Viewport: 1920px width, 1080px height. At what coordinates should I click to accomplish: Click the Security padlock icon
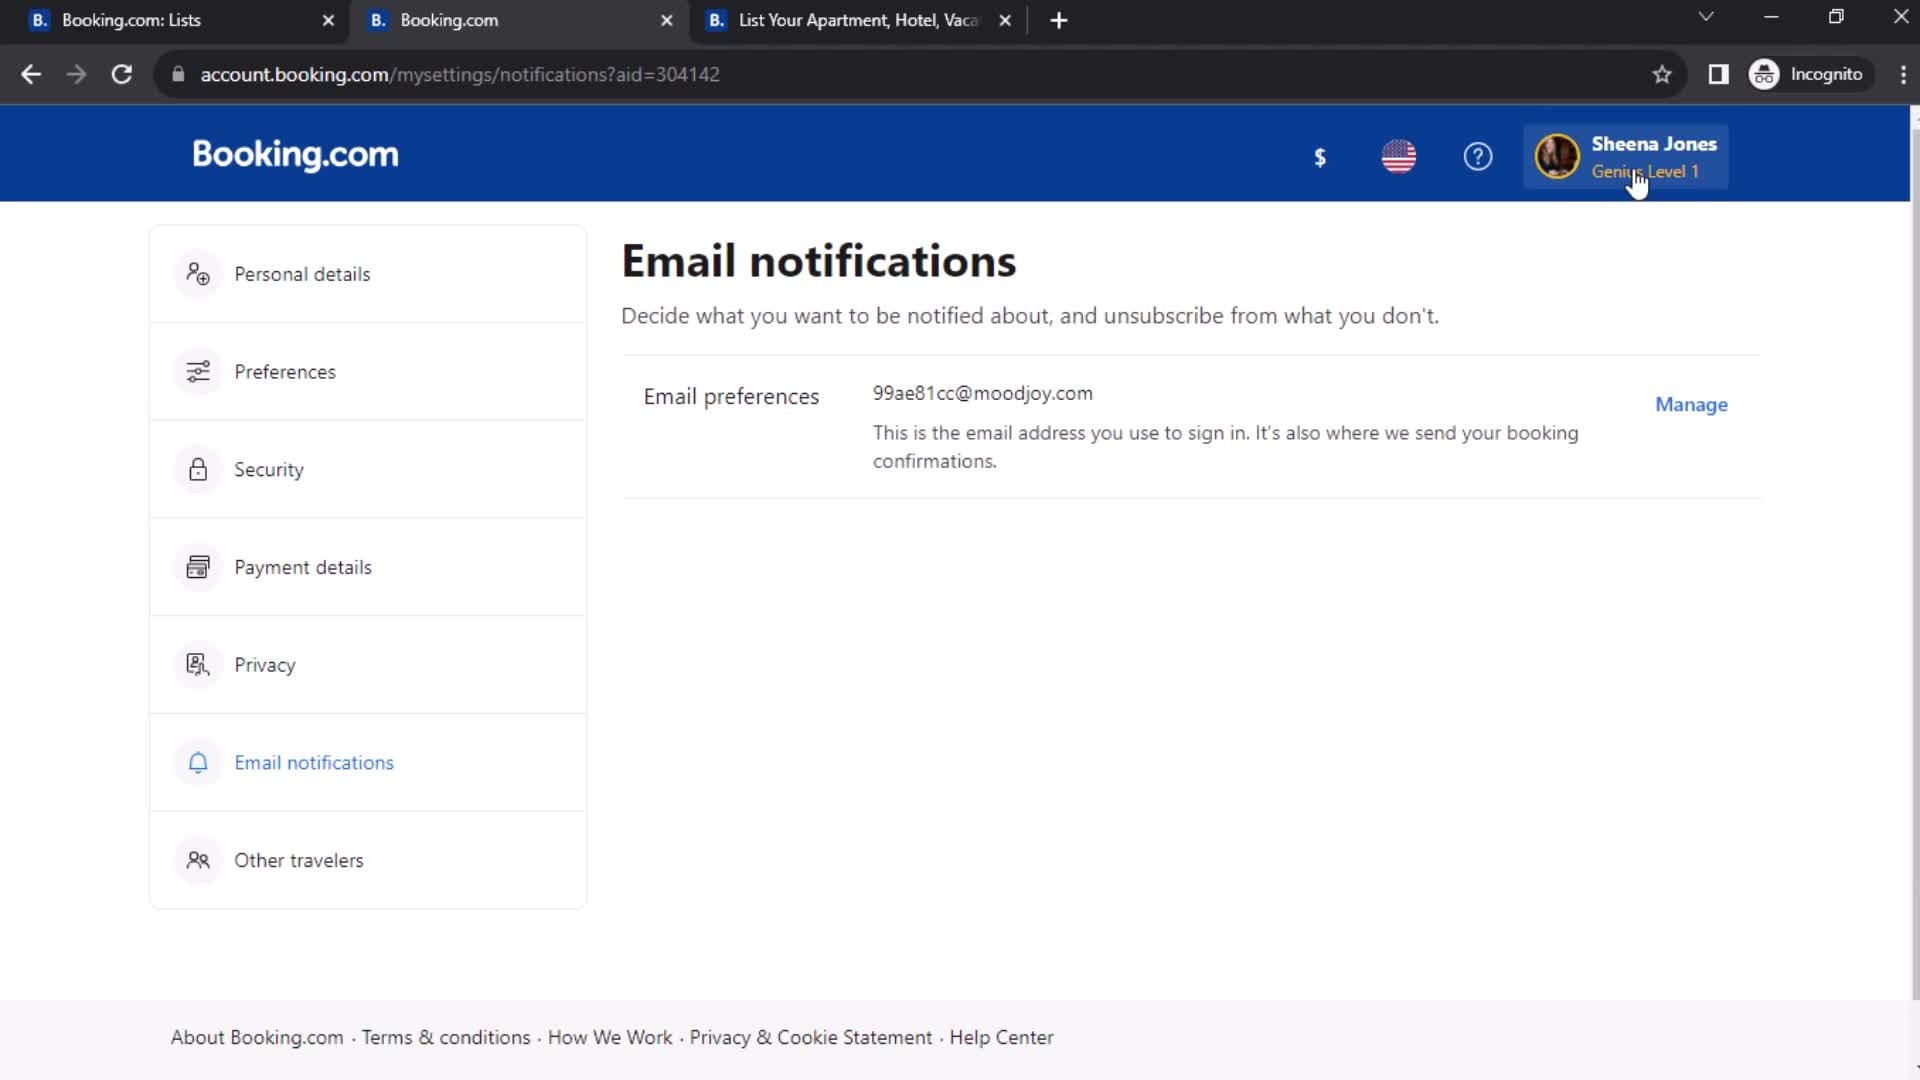click(198, 469)
